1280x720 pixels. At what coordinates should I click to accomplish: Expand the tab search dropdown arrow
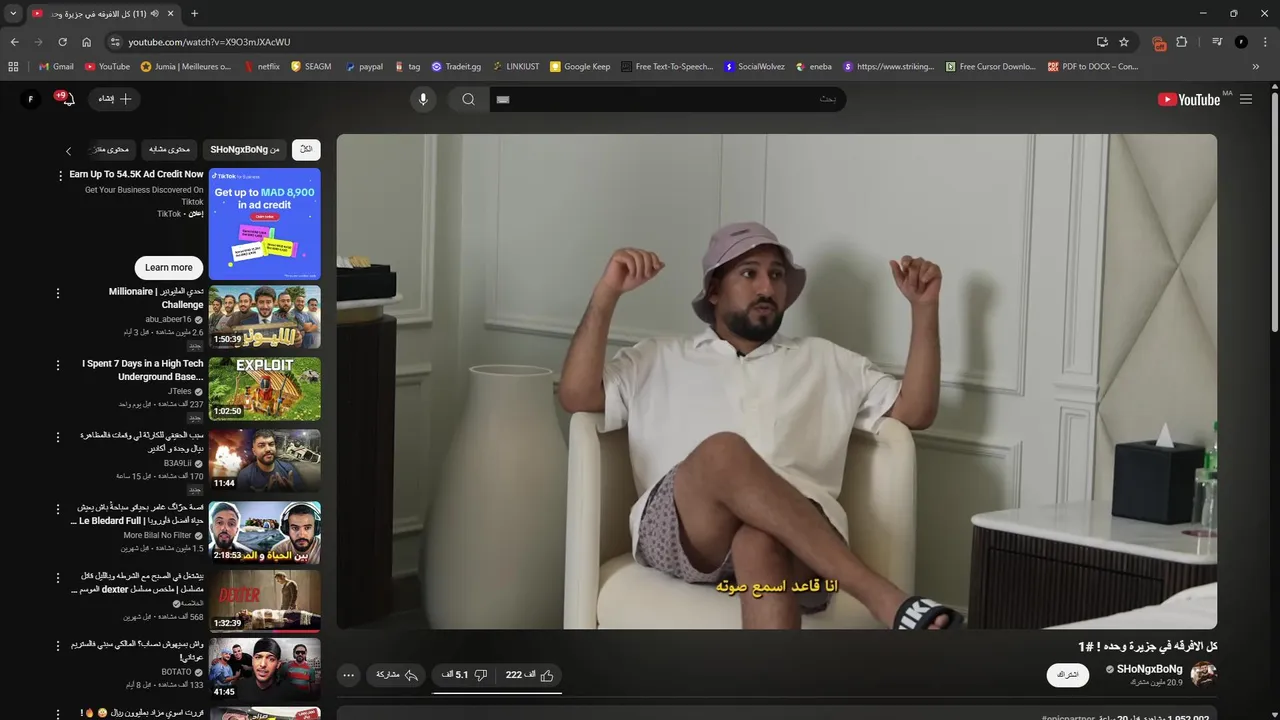(13, 14)
